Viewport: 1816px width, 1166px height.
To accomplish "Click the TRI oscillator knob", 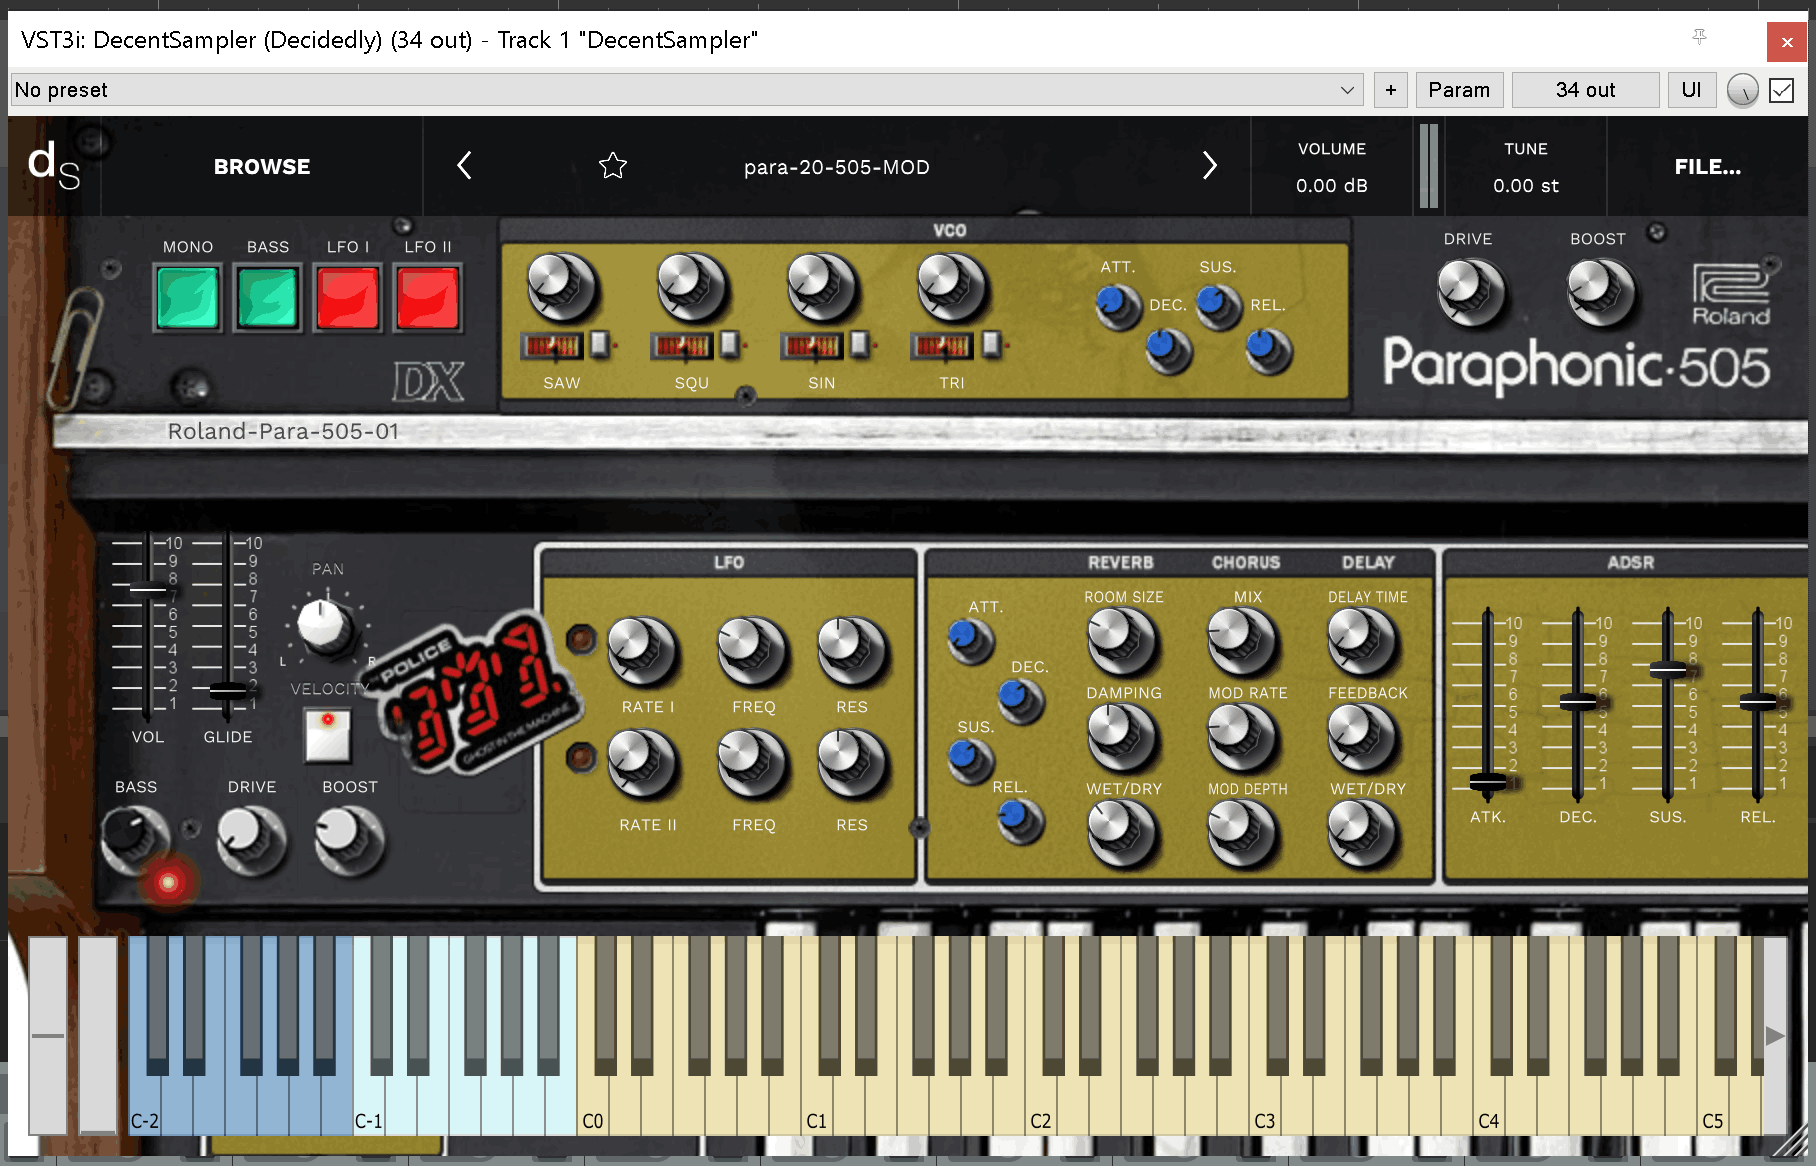I will pyautogui.click(x=951, y=286).
